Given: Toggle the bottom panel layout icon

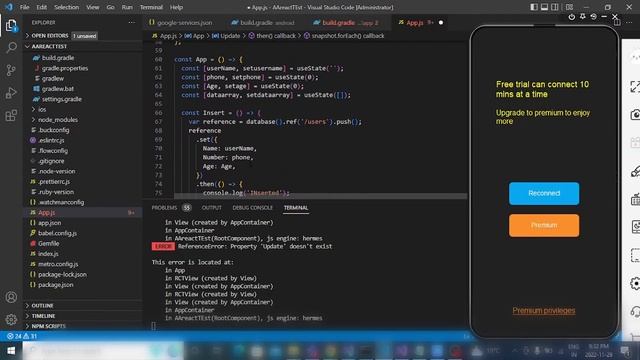Looking at the screenshot, I should coord(544,7).
